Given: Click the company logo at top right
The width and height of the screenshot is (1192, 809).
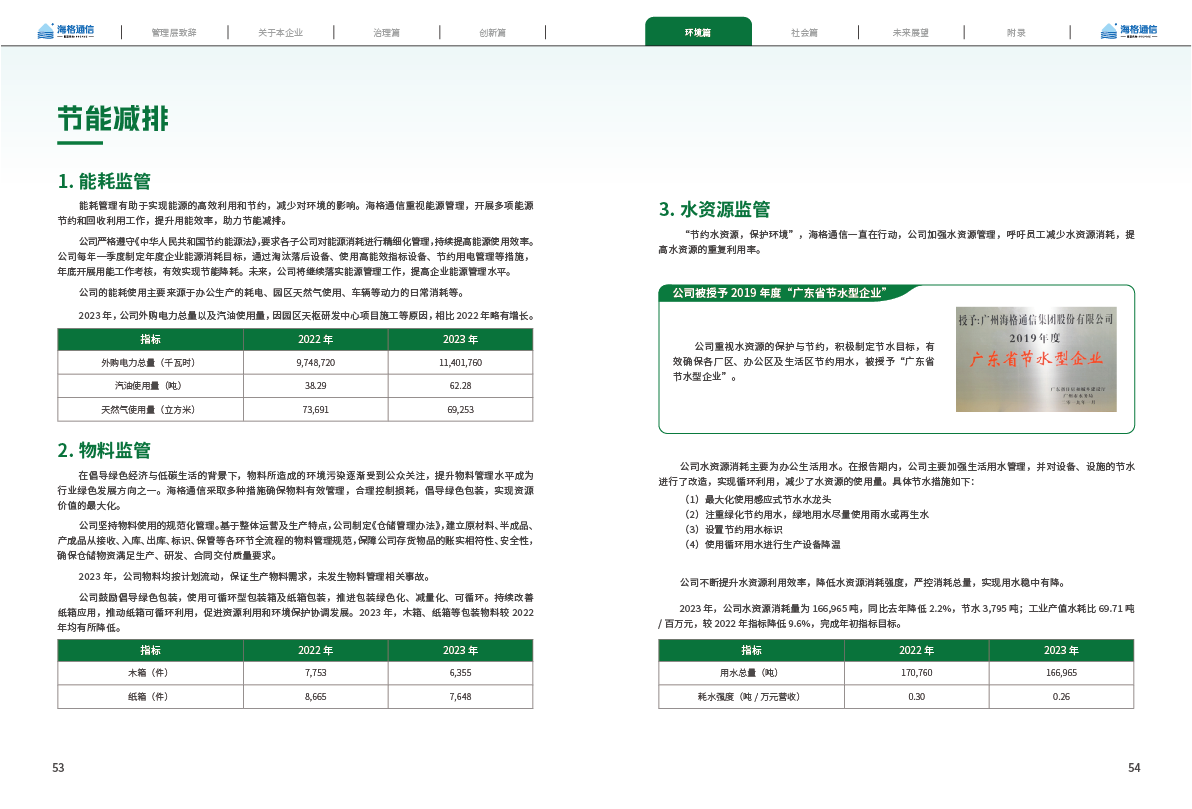Looking at the screenshot, I should coord(1127,31).
